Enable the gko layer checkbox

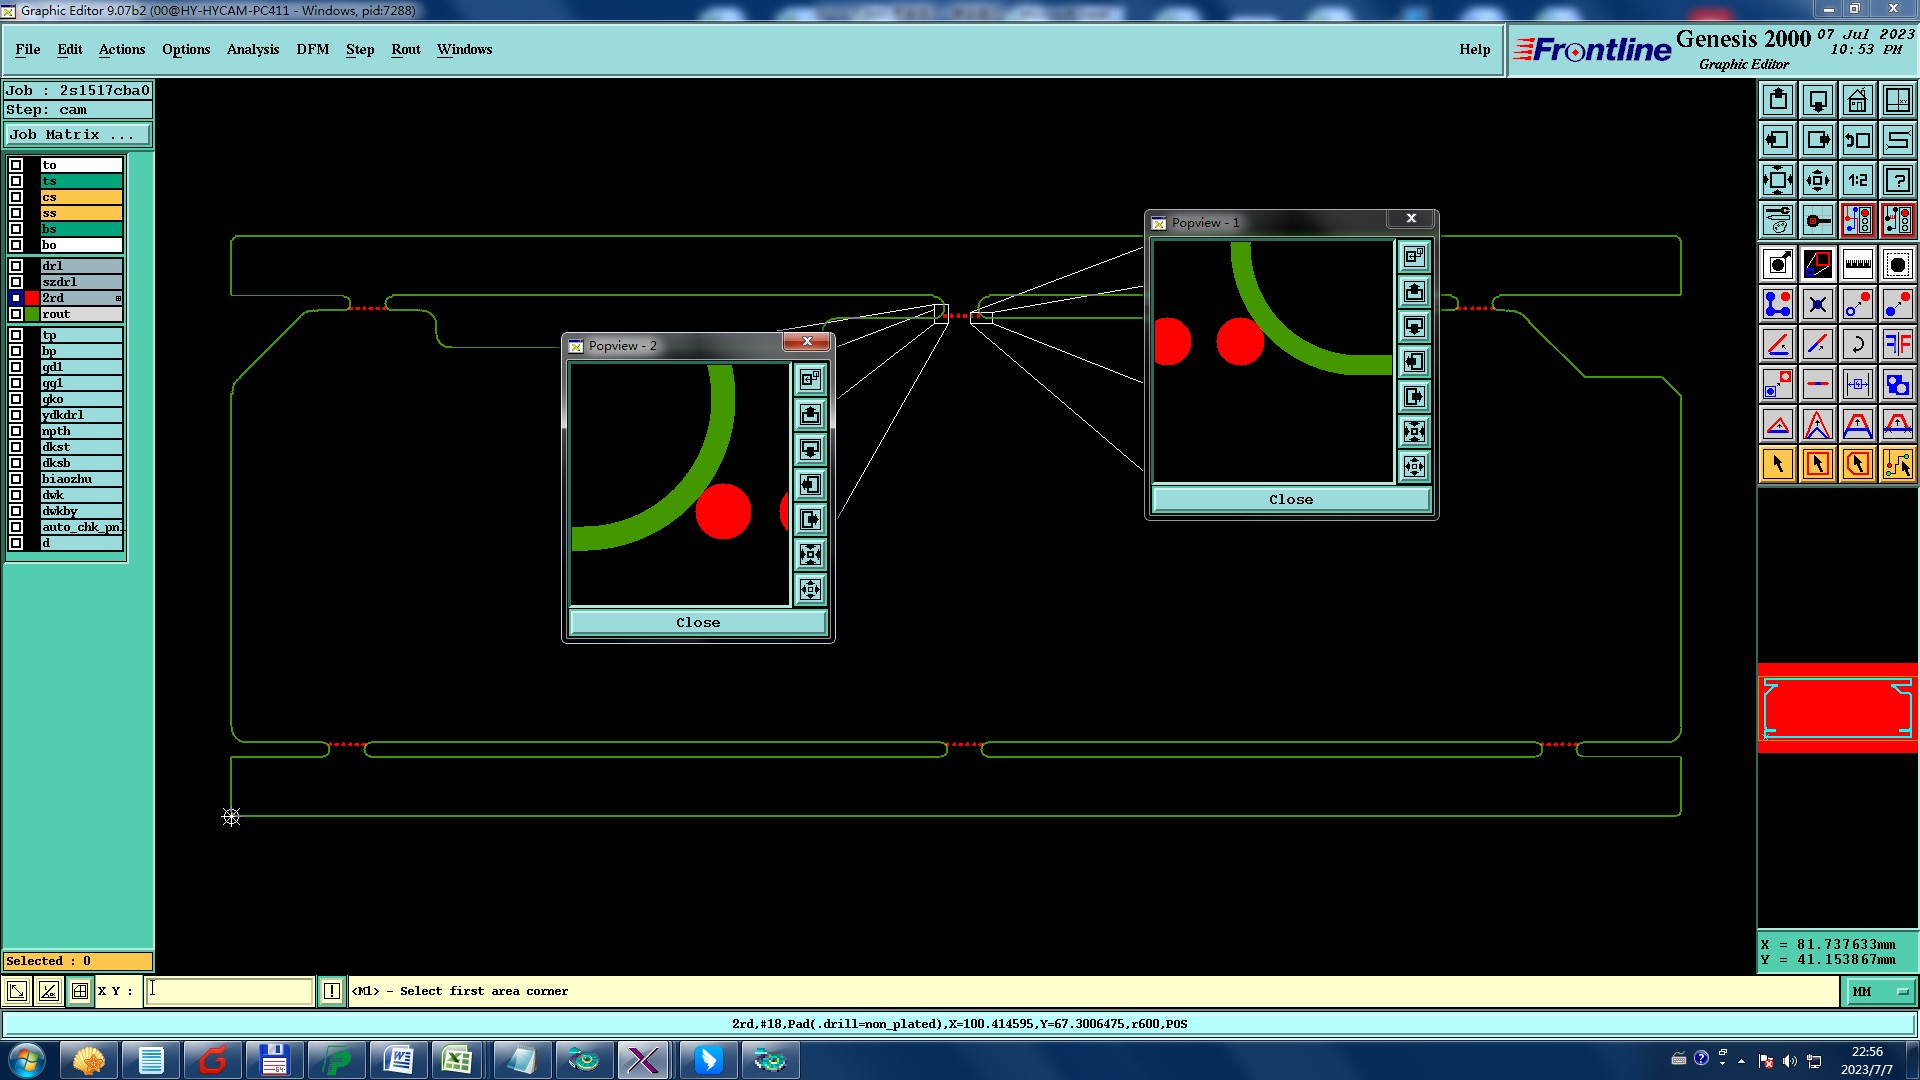click(16, 399)
